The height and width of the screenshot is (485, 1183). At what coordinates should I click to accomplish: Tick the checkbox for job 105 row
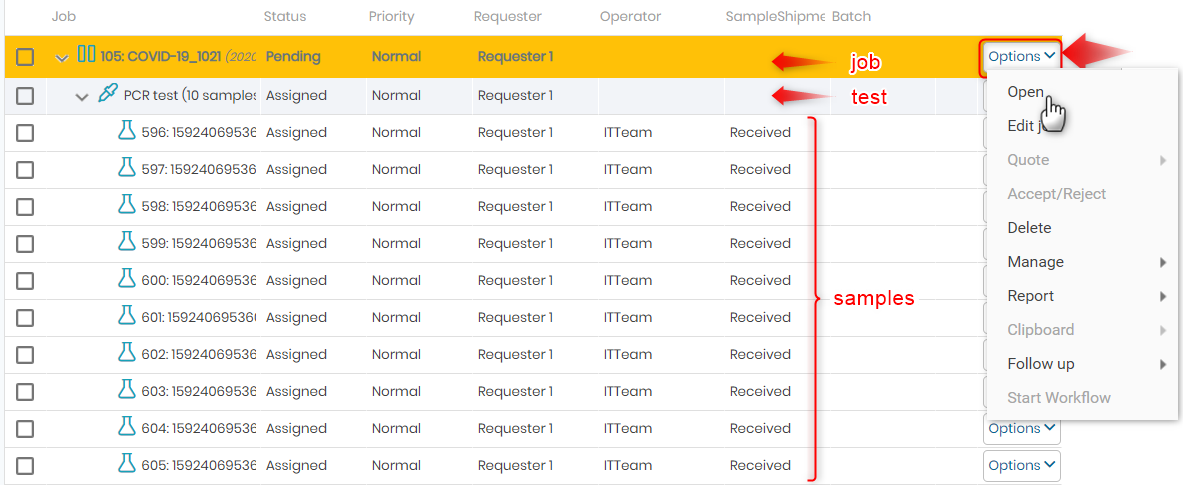pos(25,57)
